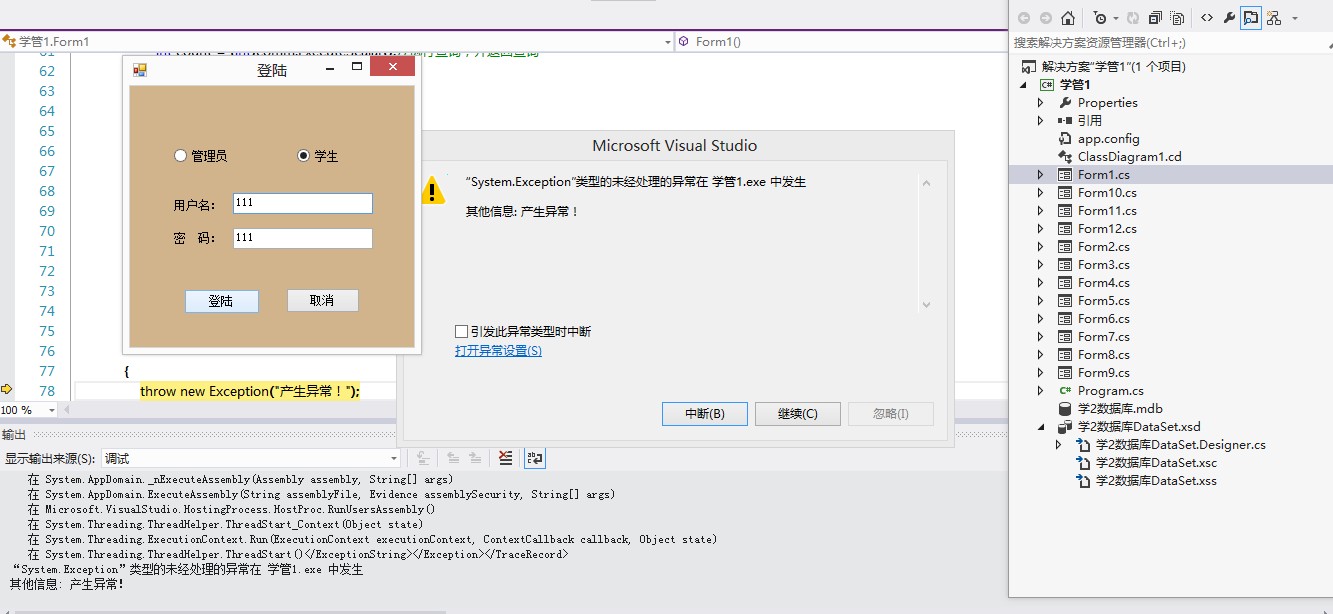The image size is (1333, 614).
Task: Collapse the 学管1 project node
Action: [x=1023, y=85]
